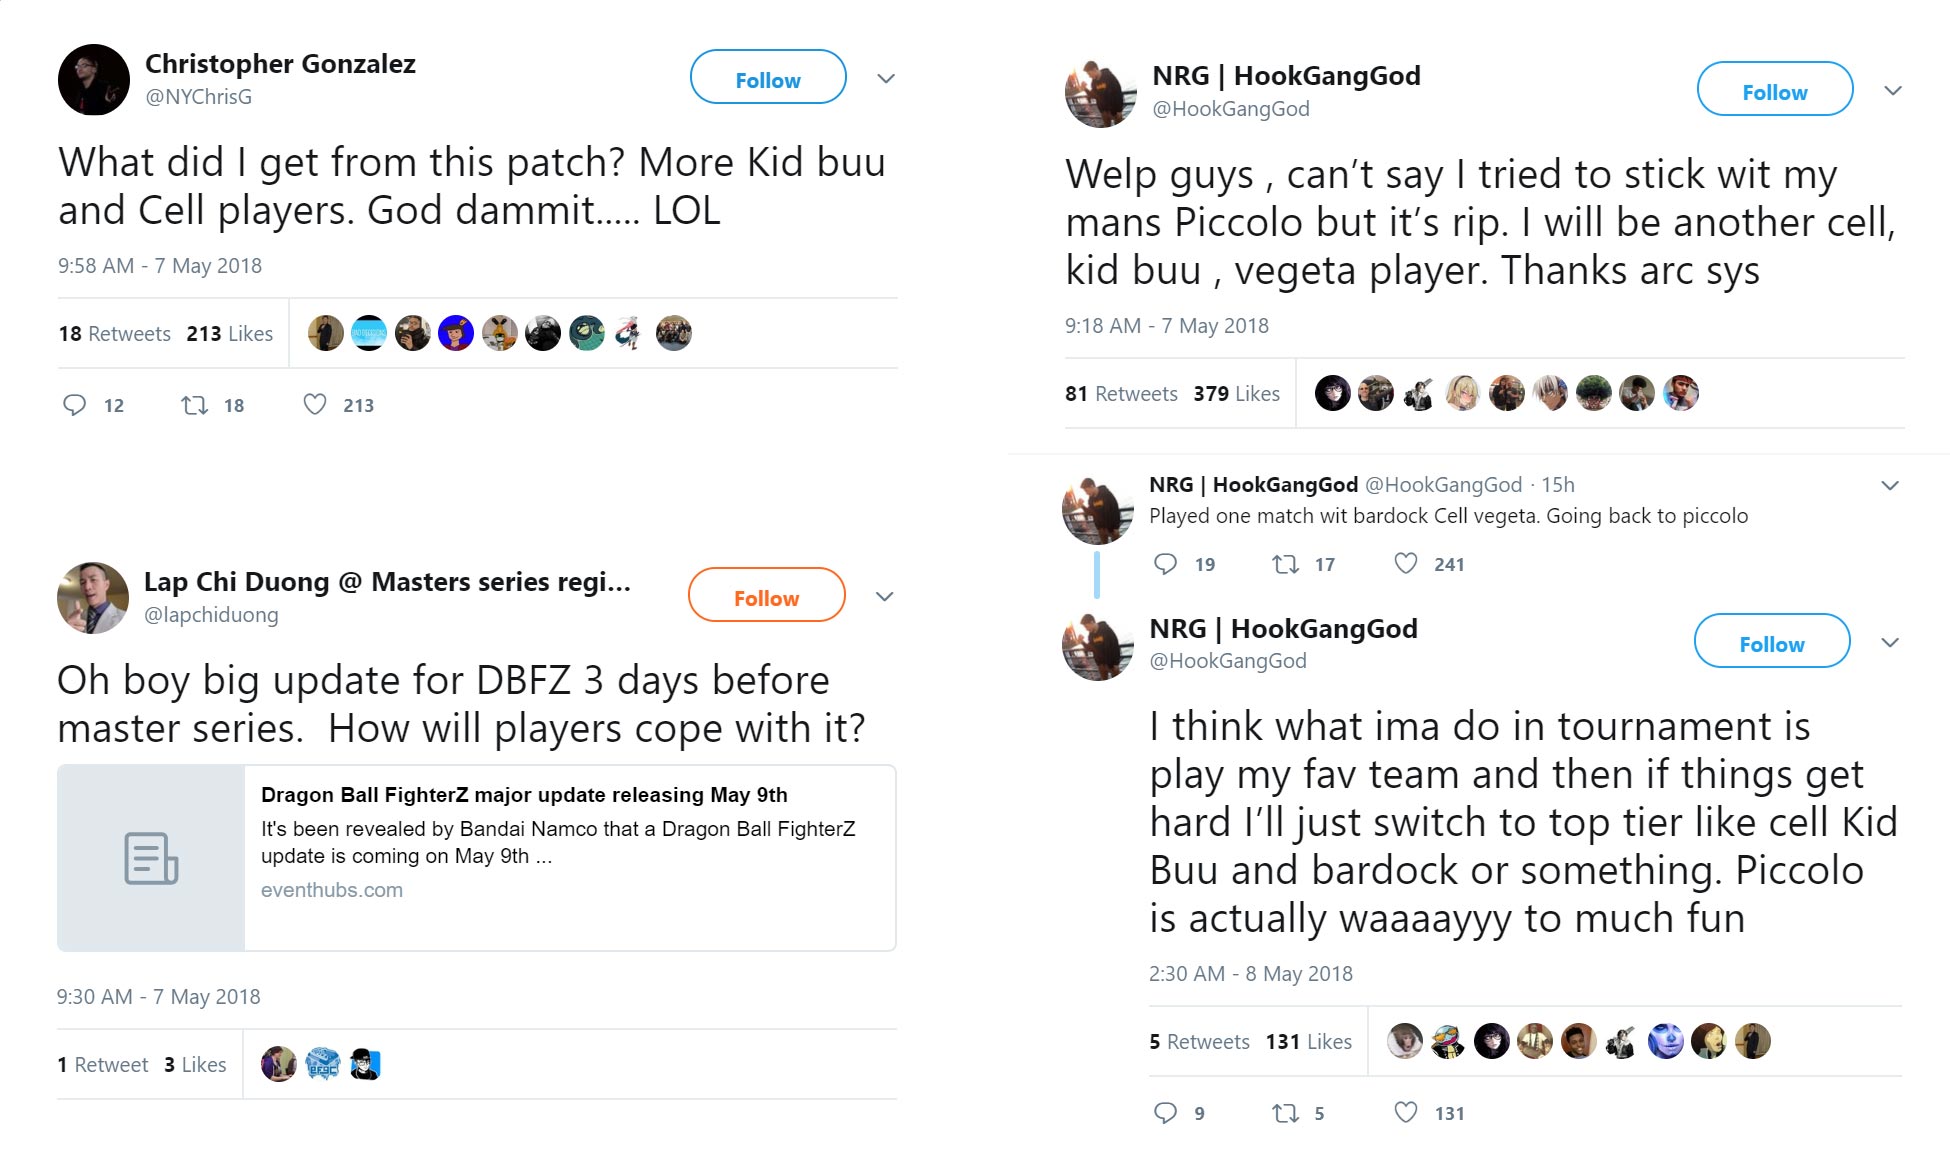This screenshot has width=1950, height=1169.
Task: Open Christopher Gonzalez's profile avatar
Action: [92, 79]
